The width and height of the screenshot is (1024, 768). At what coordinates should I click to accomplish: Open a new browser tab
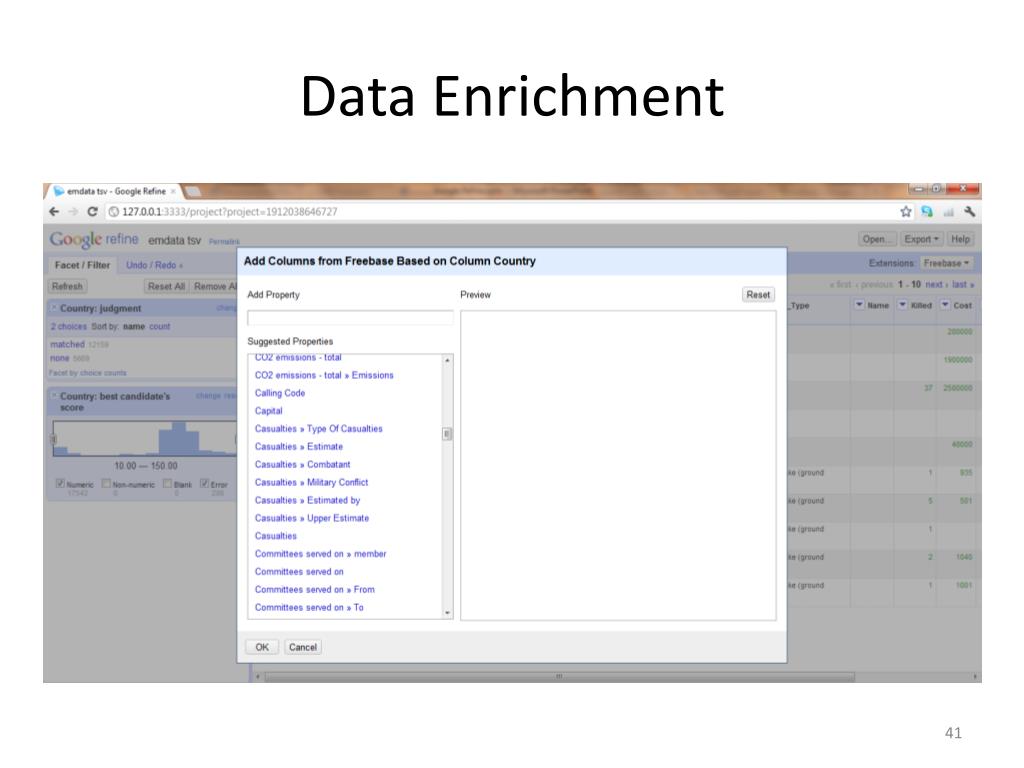coord(192,191)
